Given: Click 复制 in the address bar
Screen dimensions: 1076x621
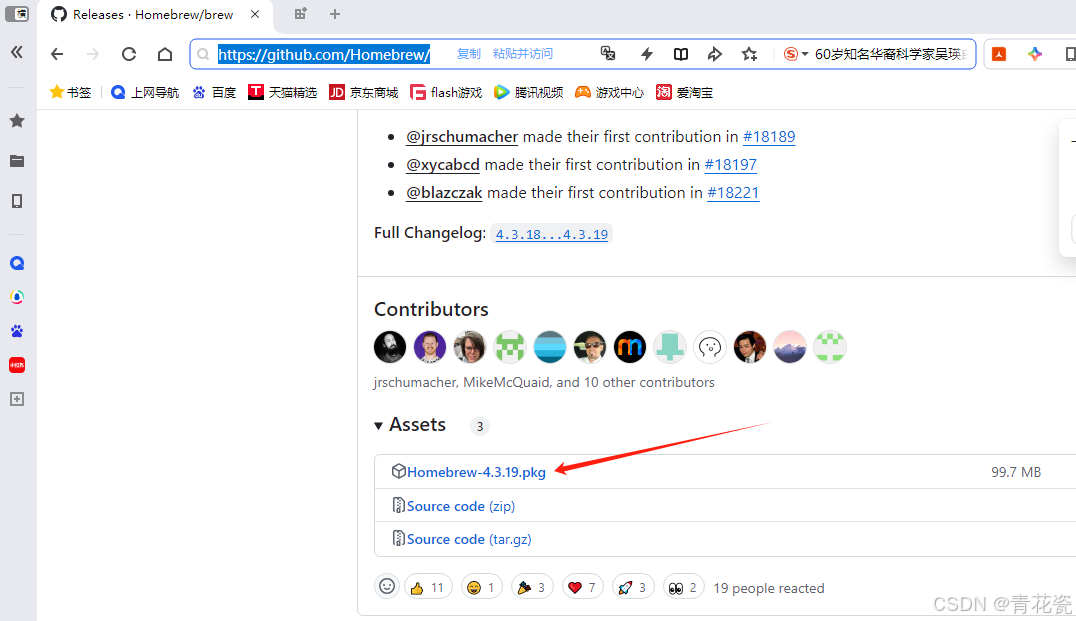Looking at the screenshot, I should [x=469, y=54].
